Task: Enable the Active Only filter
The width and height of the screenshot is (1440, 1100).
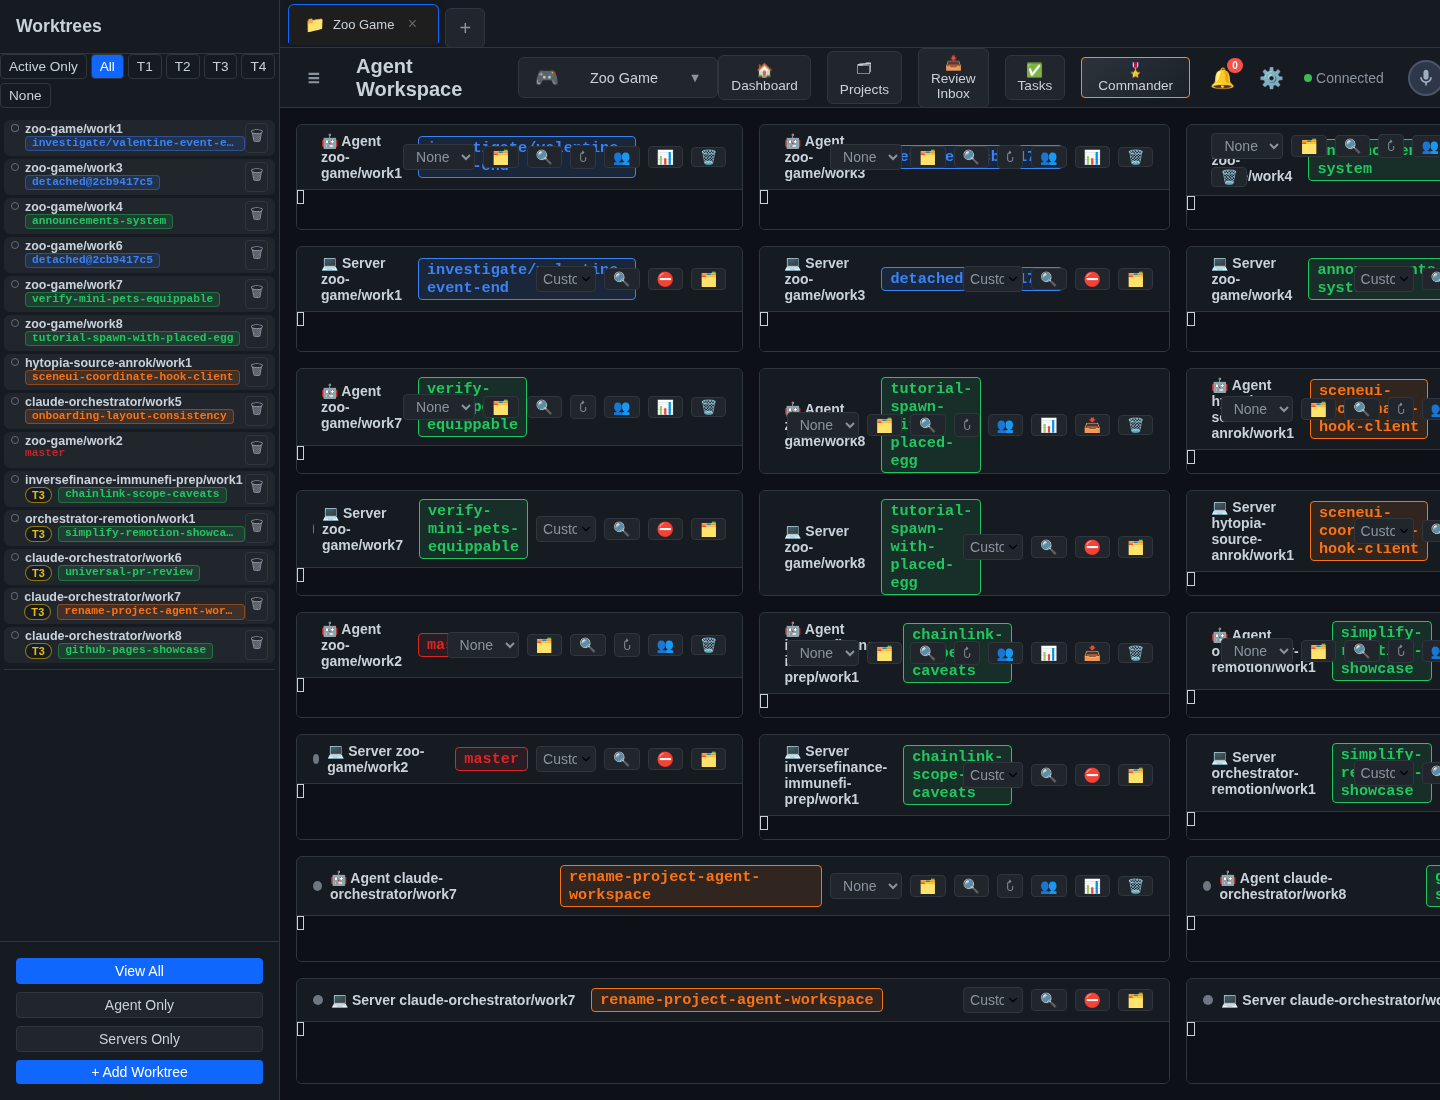Action: click(43, 66)
